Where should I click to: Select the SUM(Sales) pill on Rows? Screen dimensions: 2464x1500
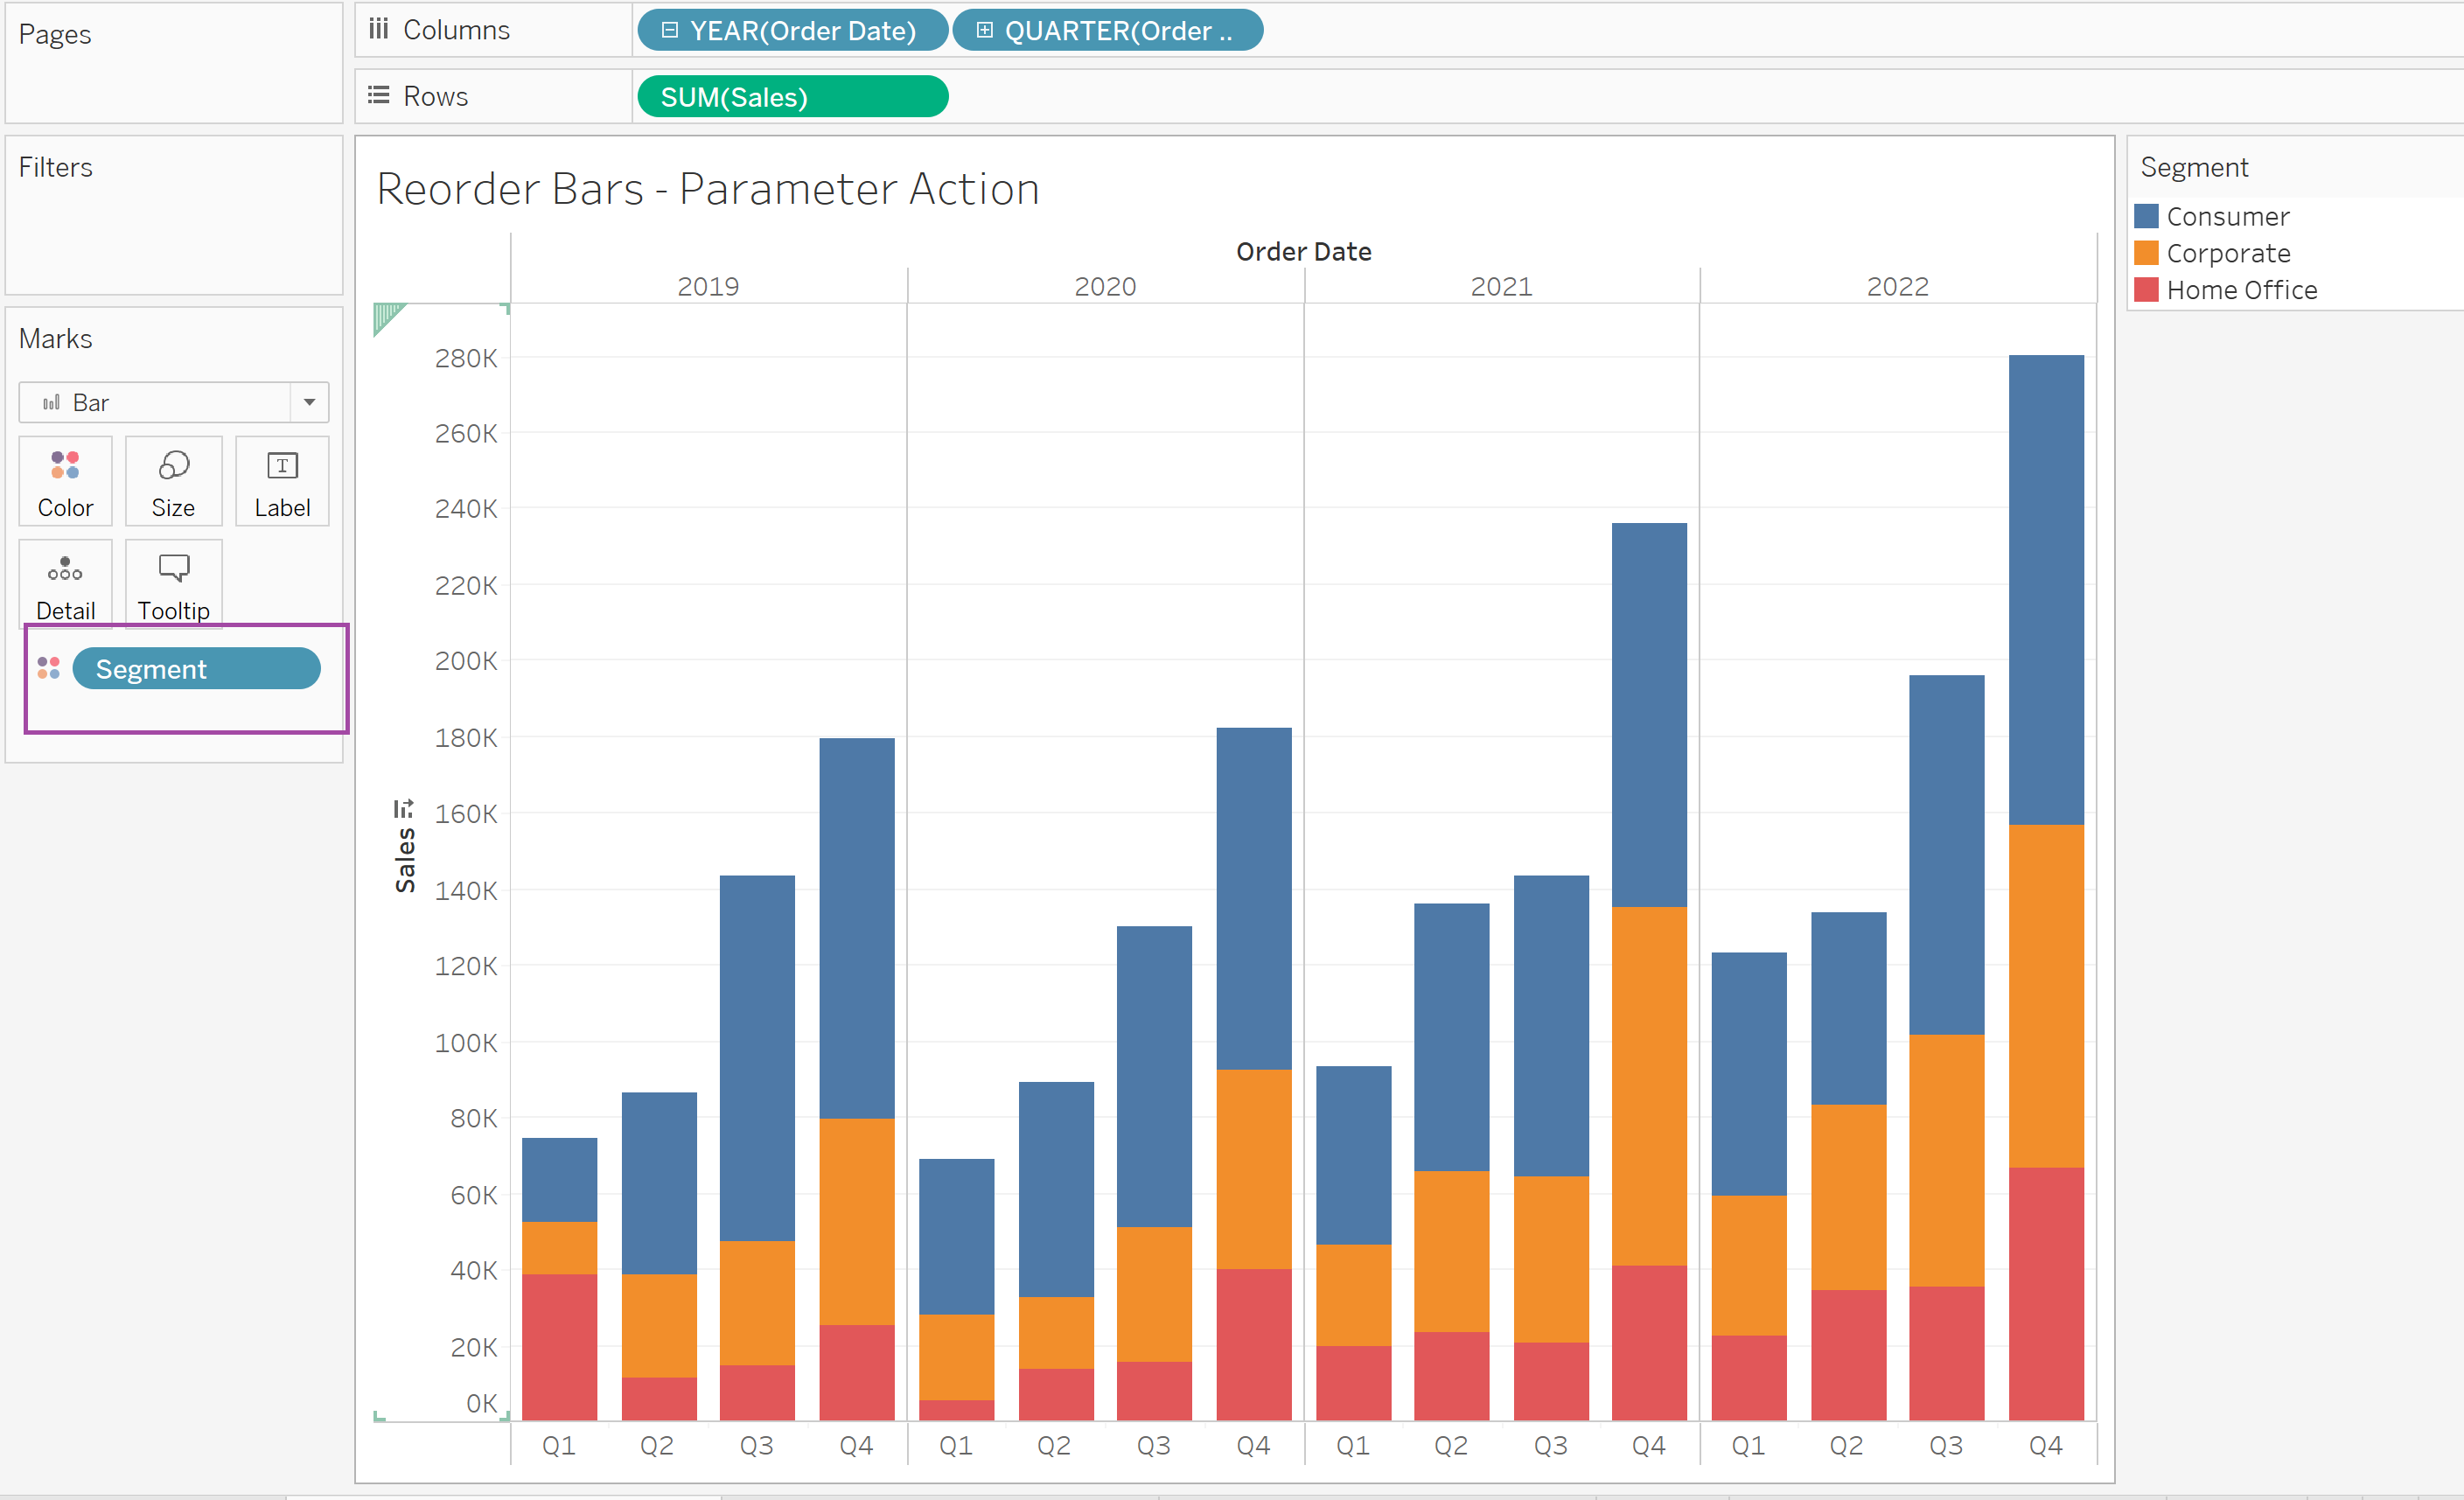792,97
